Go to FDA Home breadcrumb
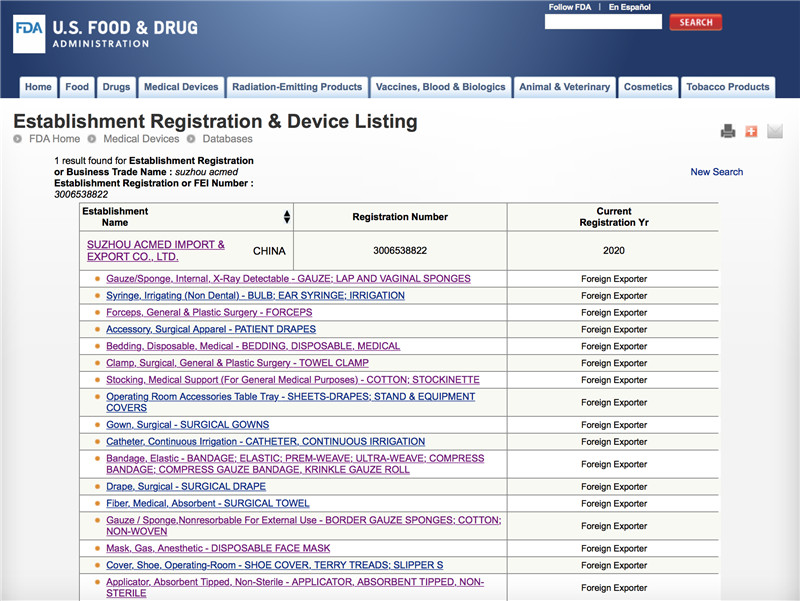Image resolution: width=800 pixels, height=601 pixels. (54, 139)
